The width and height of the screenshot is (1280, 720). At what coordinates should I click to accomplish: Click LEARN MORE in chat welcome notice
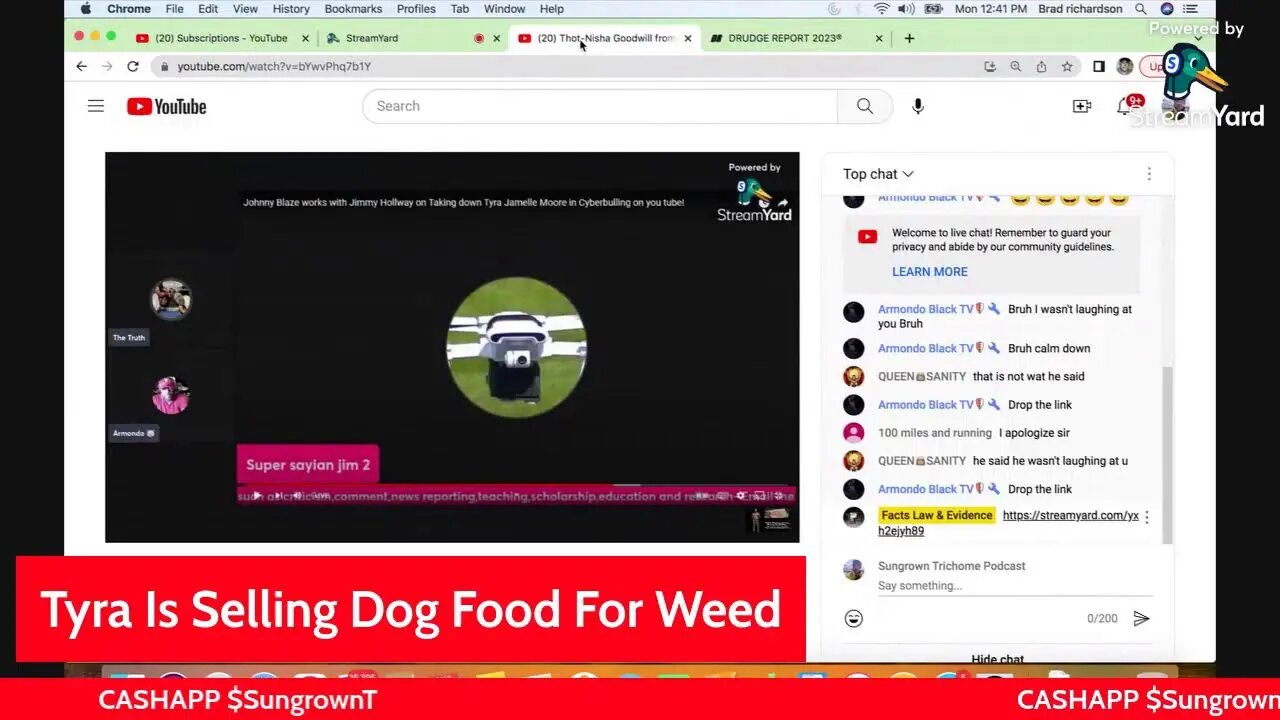tap(930, 272)
